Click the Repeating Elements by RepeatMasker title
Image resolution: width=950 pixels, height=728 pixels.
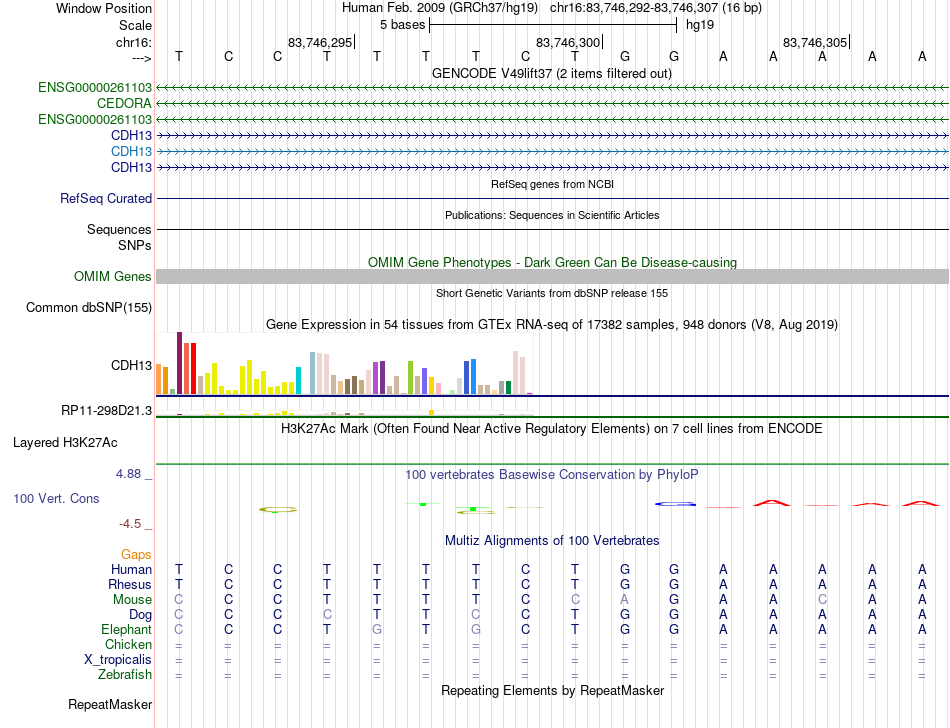click(x=553, y=690)
